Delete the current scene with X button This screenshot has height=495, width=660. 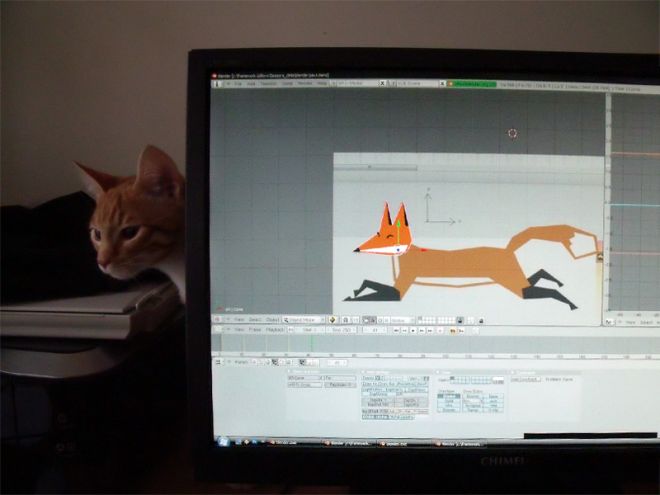point(442,84)
